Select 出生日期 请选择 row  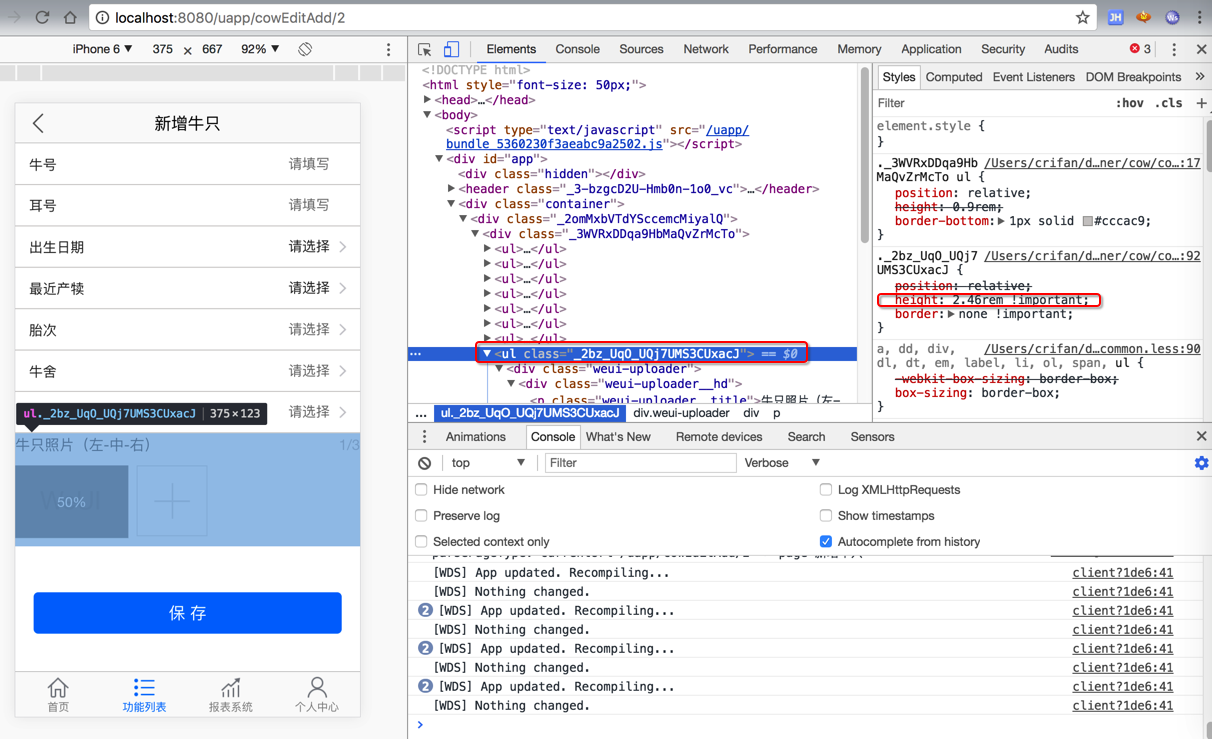click(188, 247)
